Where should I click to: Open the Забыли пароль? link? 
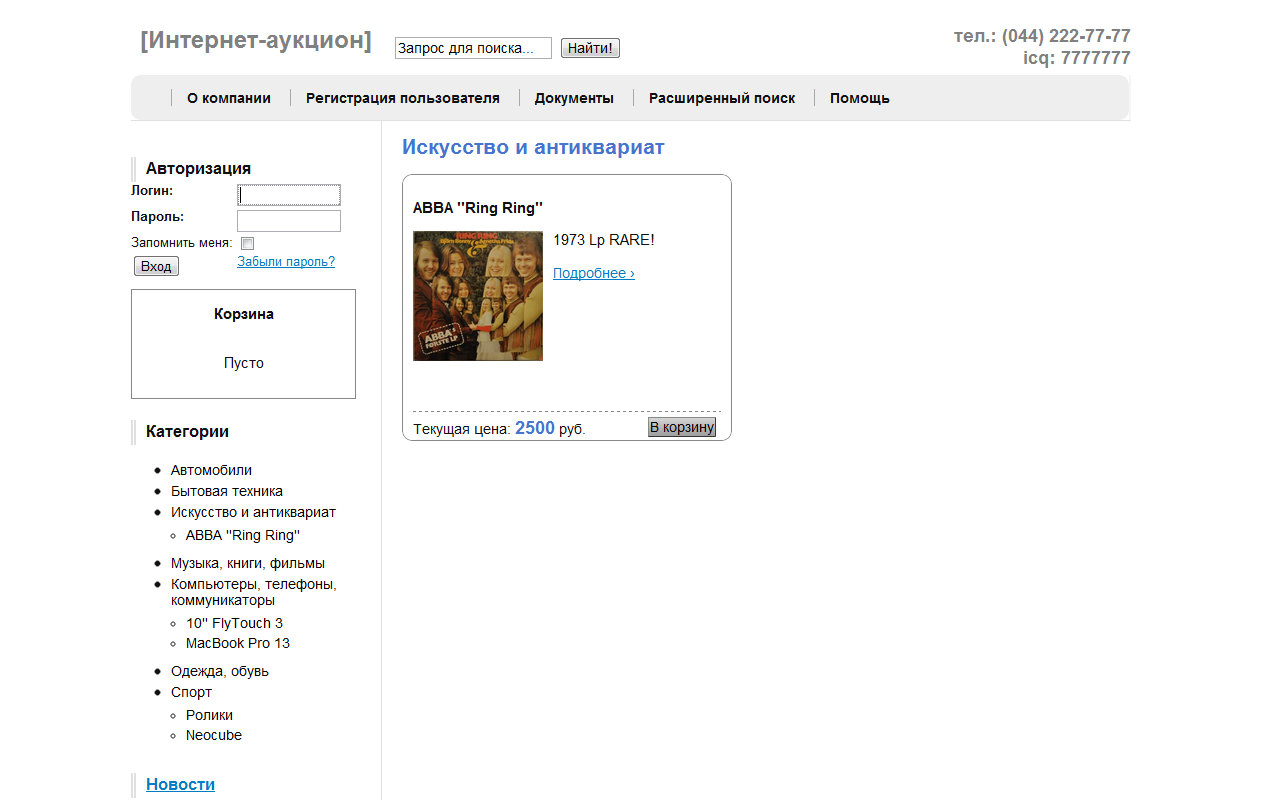pyautogui.click(x=286, y=262)
